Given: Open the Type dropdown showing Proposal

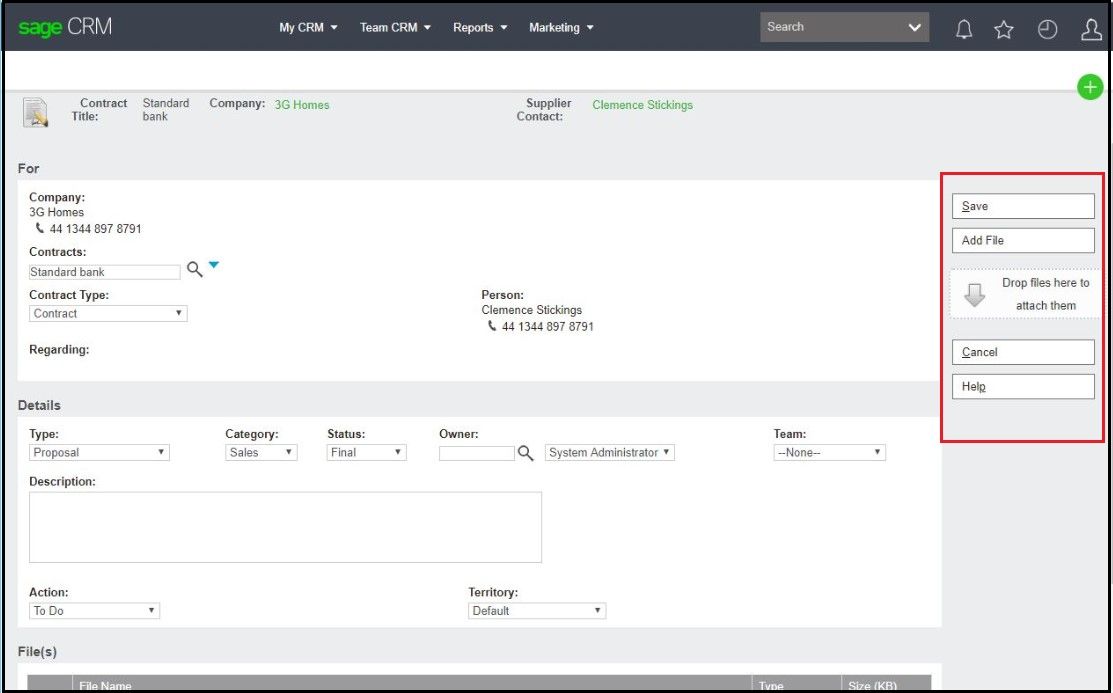Looking at the screenshot, I should coord(99,452).
